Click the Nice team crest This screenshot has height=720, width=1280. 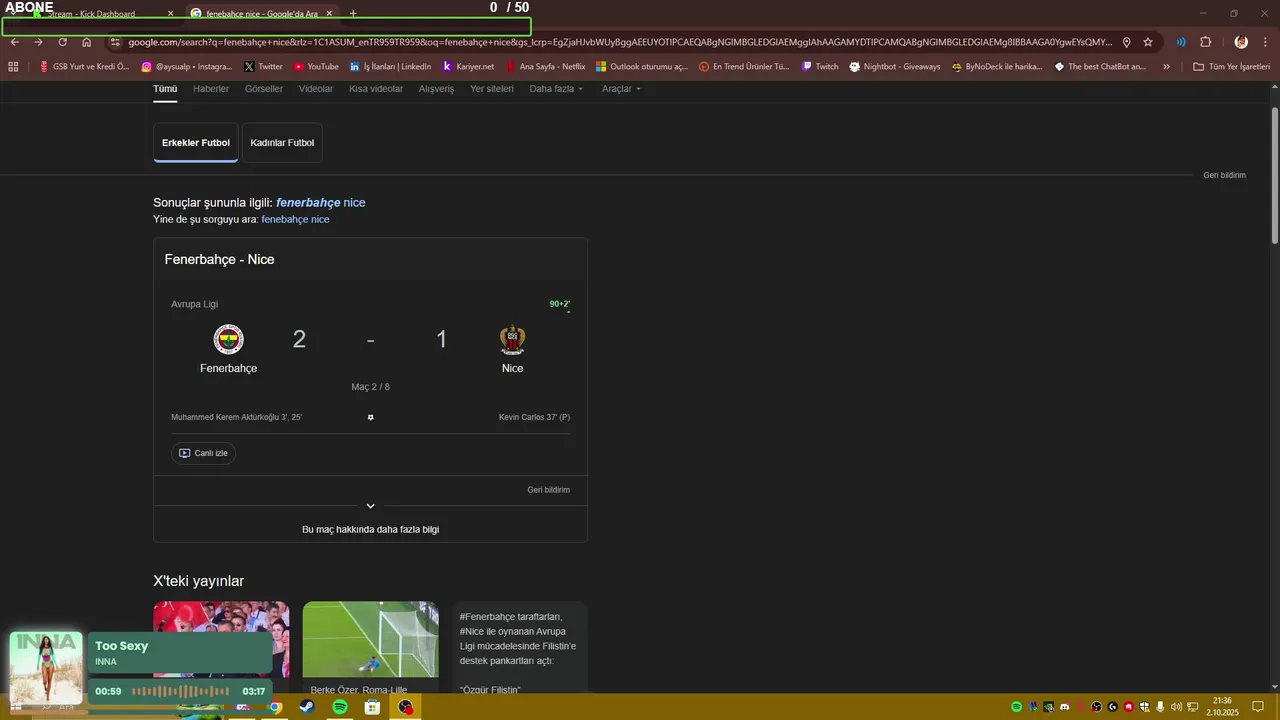(513, 340)
